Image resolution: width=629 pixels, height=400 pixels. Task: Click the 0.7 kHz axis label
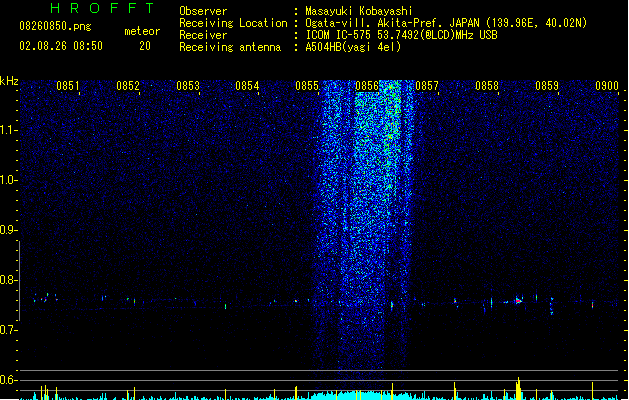coord(8,330)
